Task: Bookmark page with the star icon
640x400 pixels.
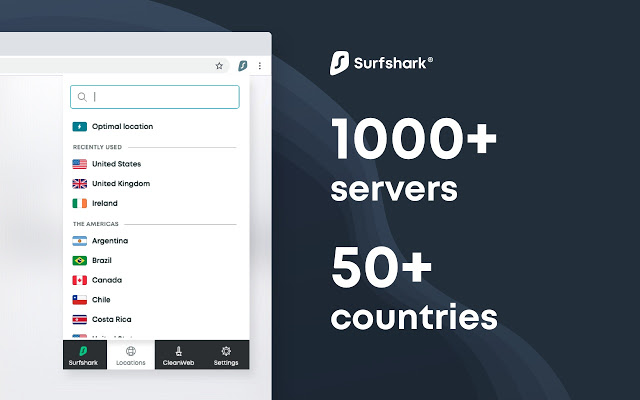Action: [x=219, y=66]
